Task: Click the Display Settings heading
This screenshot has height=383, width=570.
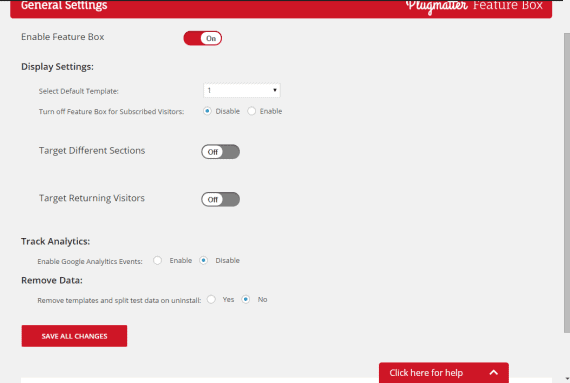Action: pyautogui.click(x=57, y=67)
